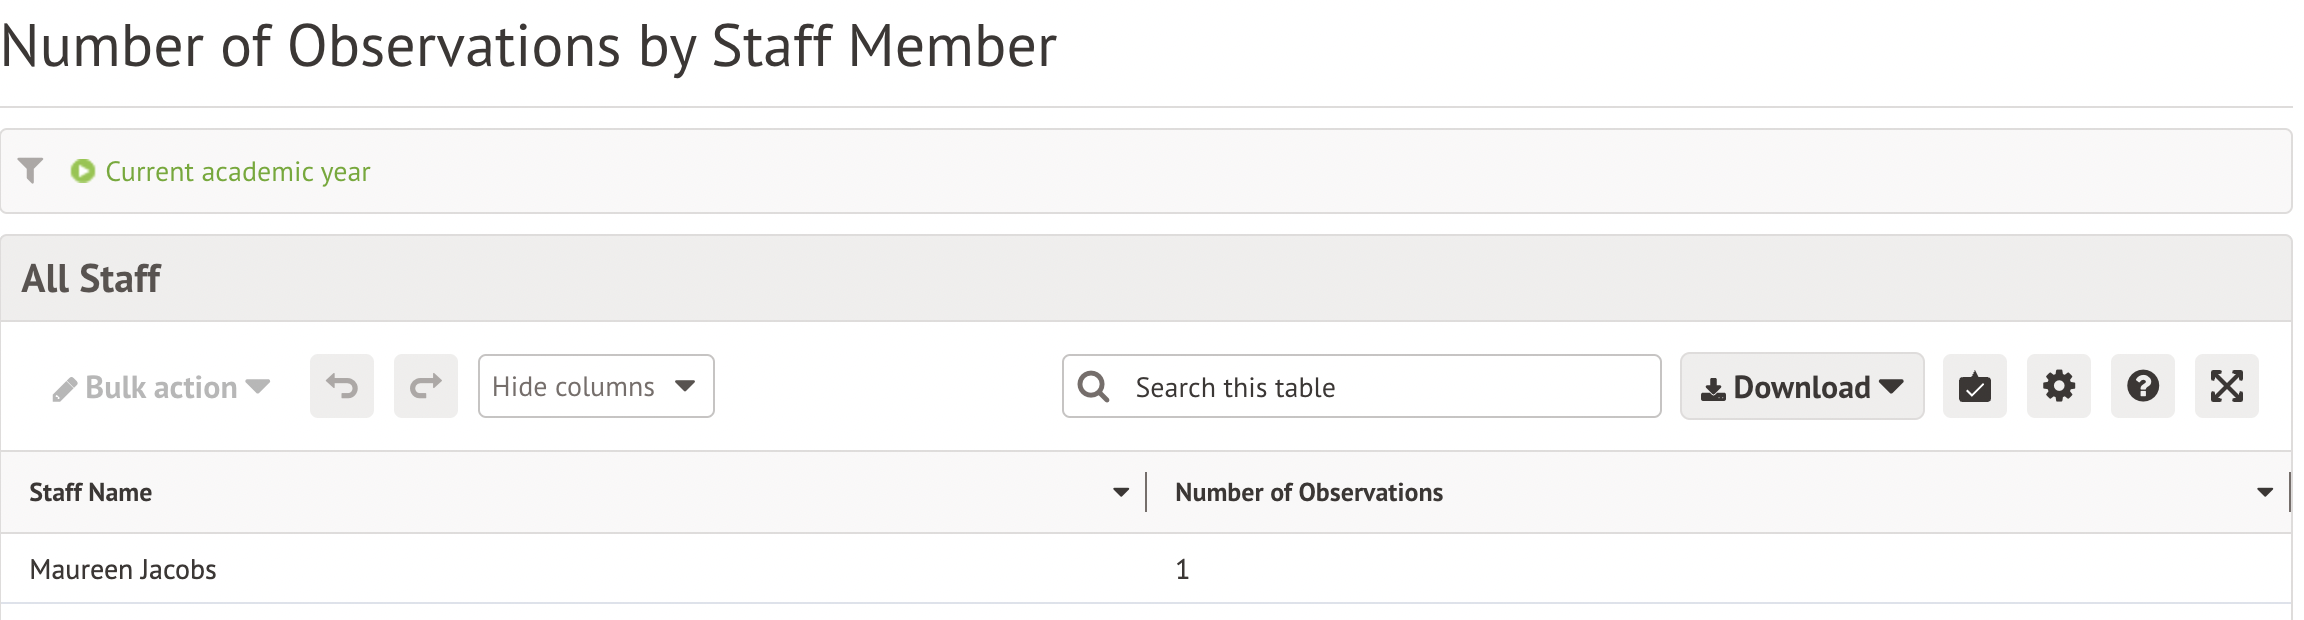The width and height of the screenshot is (2304, 620).
Task: Expand table to fullscreen
Action: coord(2226,386)
